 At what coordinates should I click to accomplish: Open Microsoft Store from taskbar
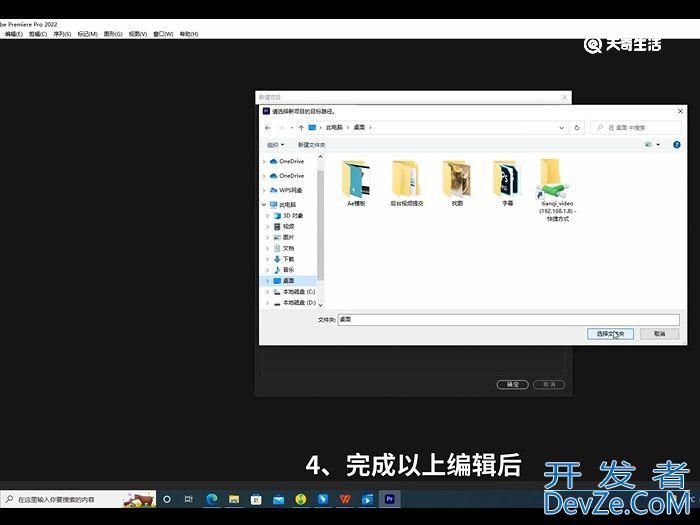(x=256, y=499)
